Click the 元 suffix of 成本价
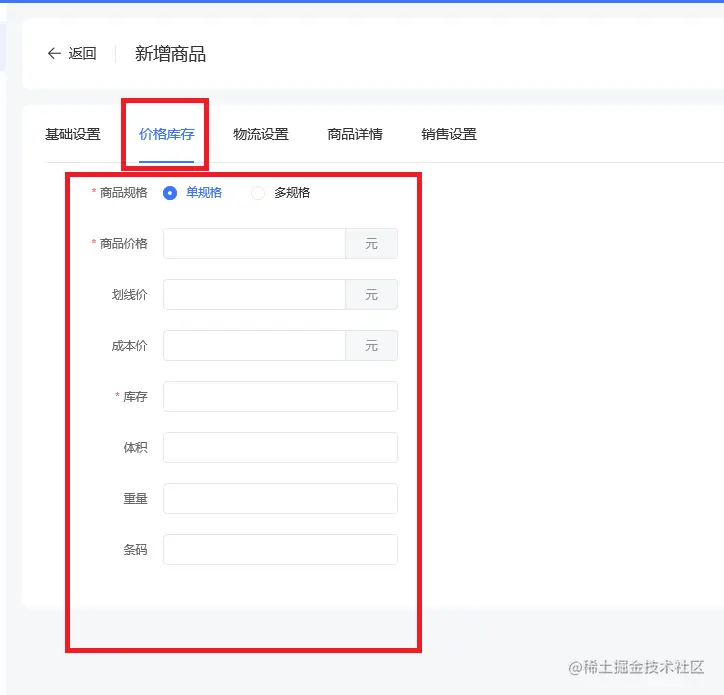This screenshot has width=724, height=695. point(372,345)
